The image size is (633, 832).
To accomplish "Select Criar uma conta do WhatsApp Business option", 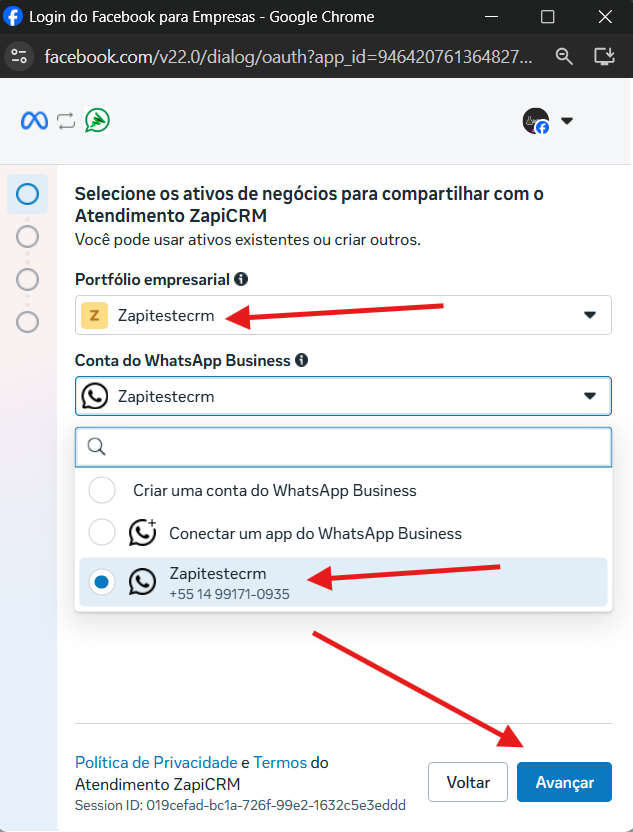I will tap(343, 490).
